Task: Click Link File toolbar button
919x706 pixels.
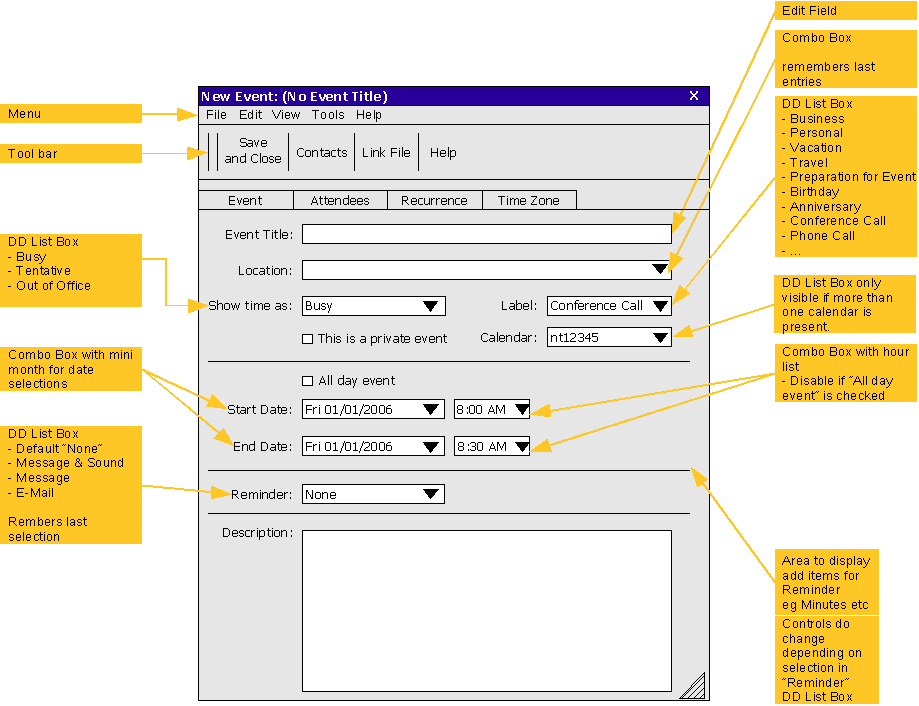Action: coord(386,153)
